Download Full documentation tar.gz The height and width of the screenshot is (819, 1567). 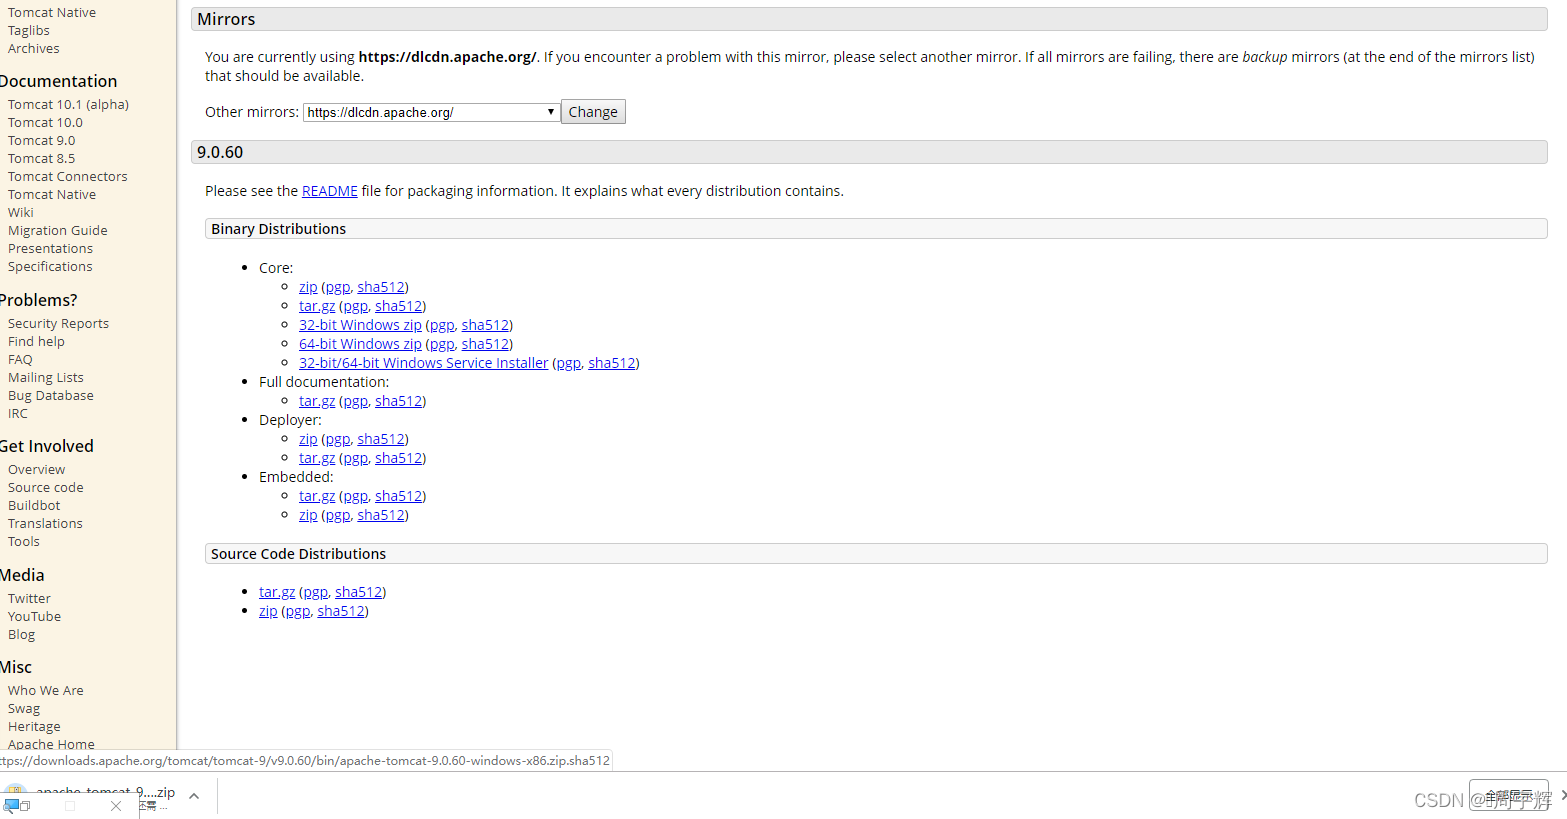pos(317,401)
